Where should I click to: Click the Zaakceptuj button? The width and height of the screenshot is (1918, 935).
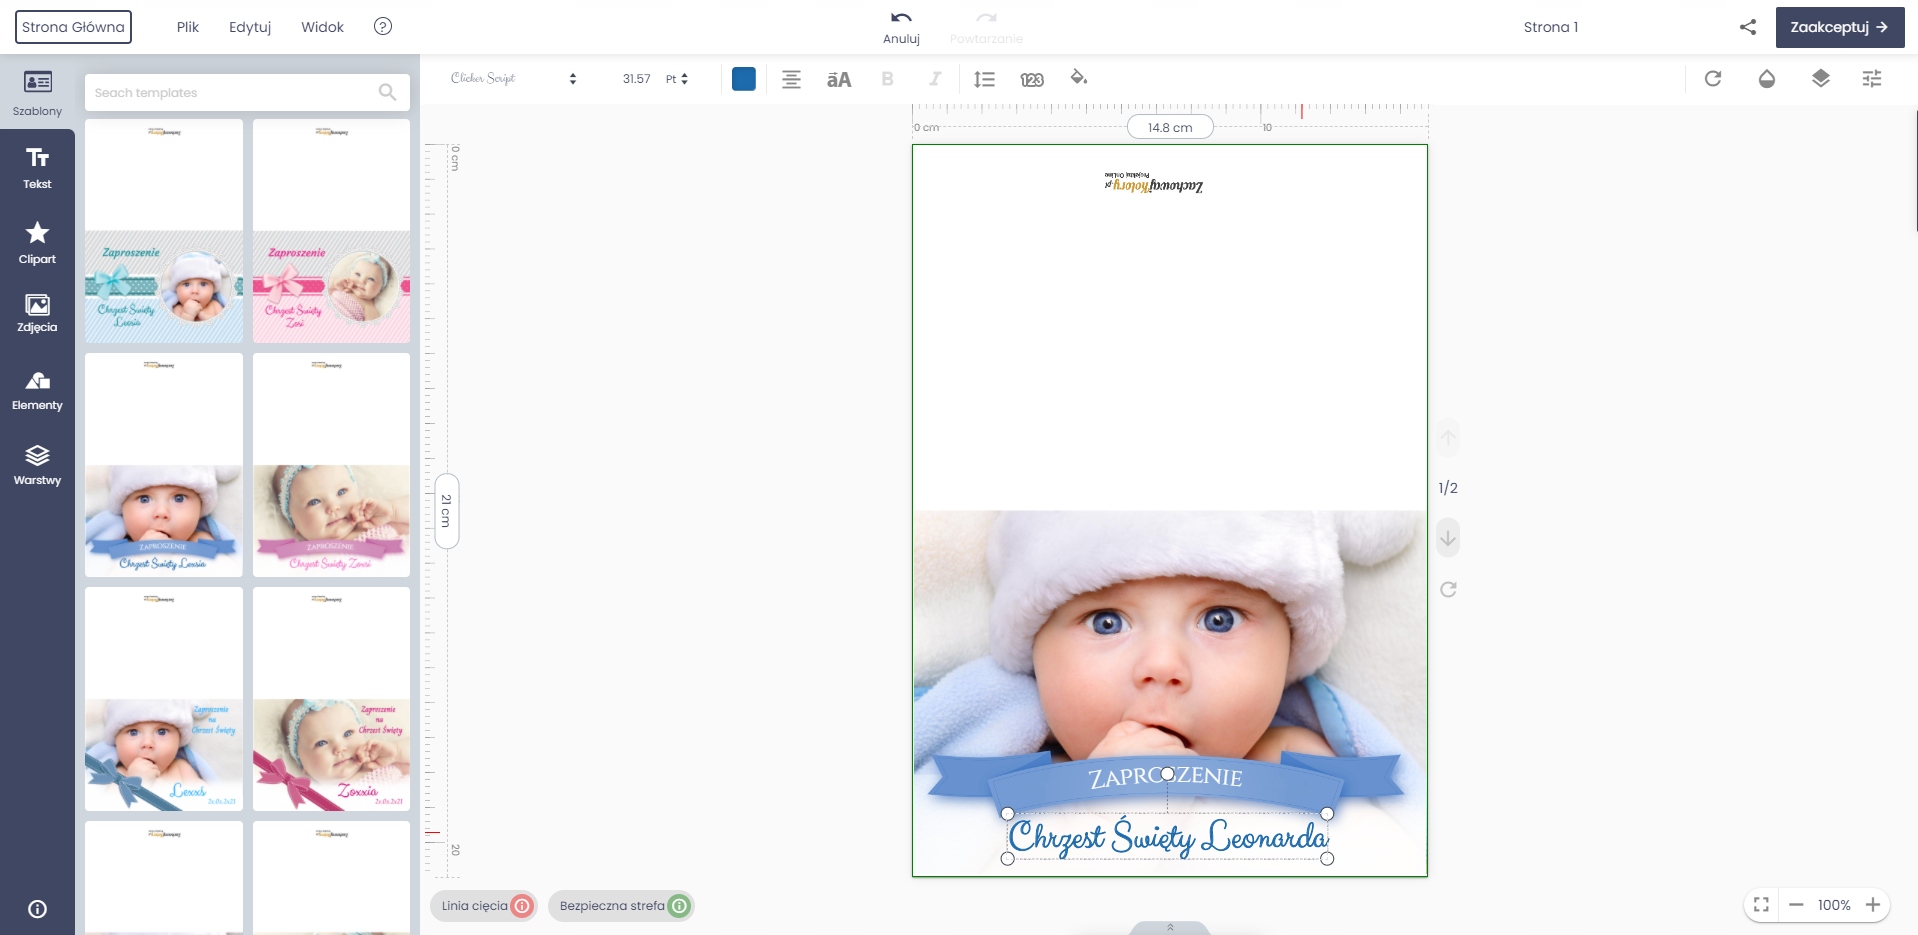tap(1839, 27)
